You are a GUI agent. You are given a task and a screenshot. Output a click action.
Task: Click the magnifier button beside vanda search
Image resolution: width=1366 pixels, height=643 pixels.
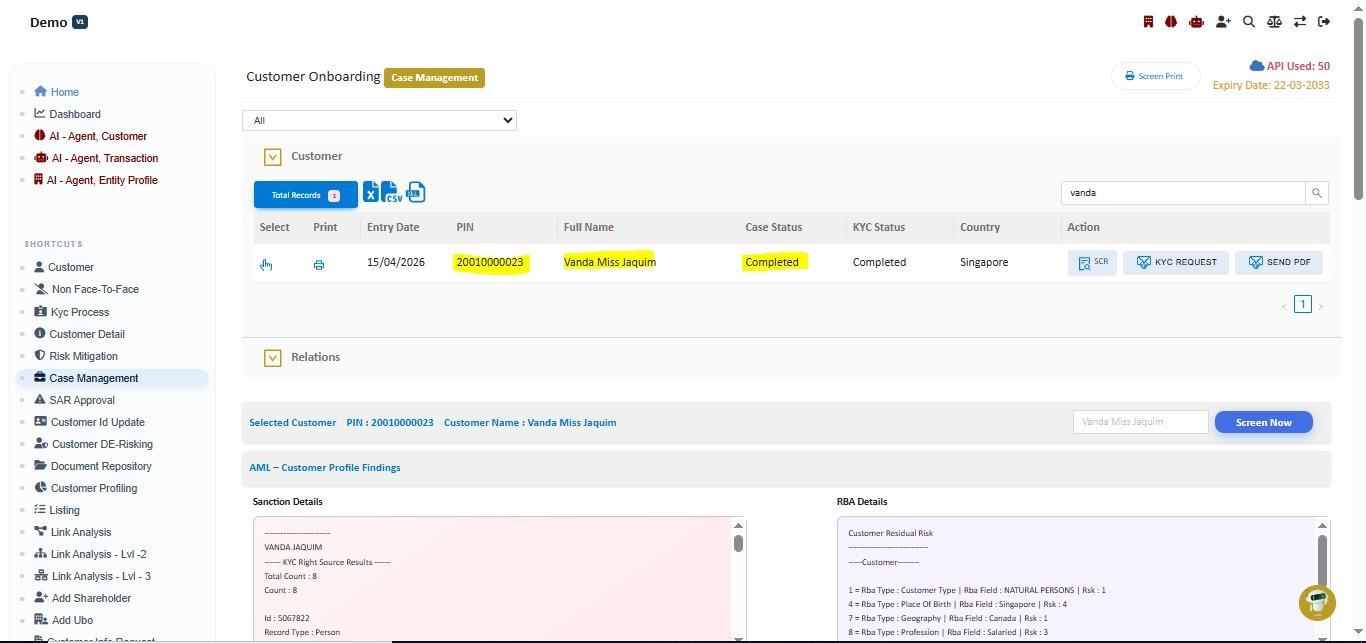click(x=1316, y=193)
